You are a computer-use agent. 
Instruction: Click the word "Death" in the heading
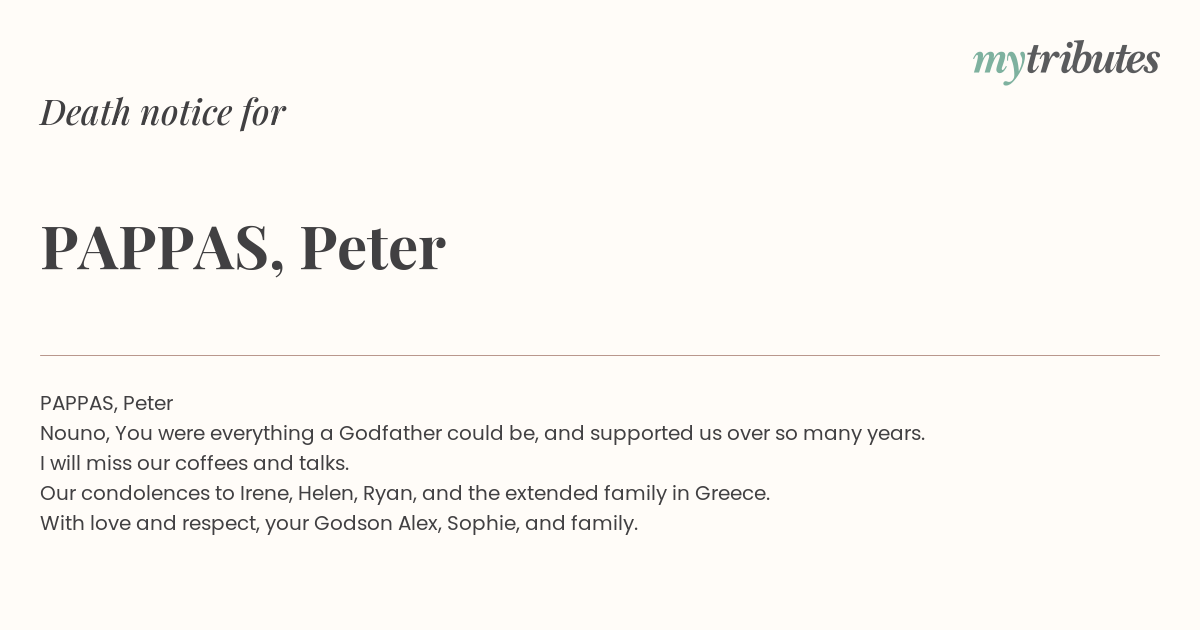pos(85,112)
